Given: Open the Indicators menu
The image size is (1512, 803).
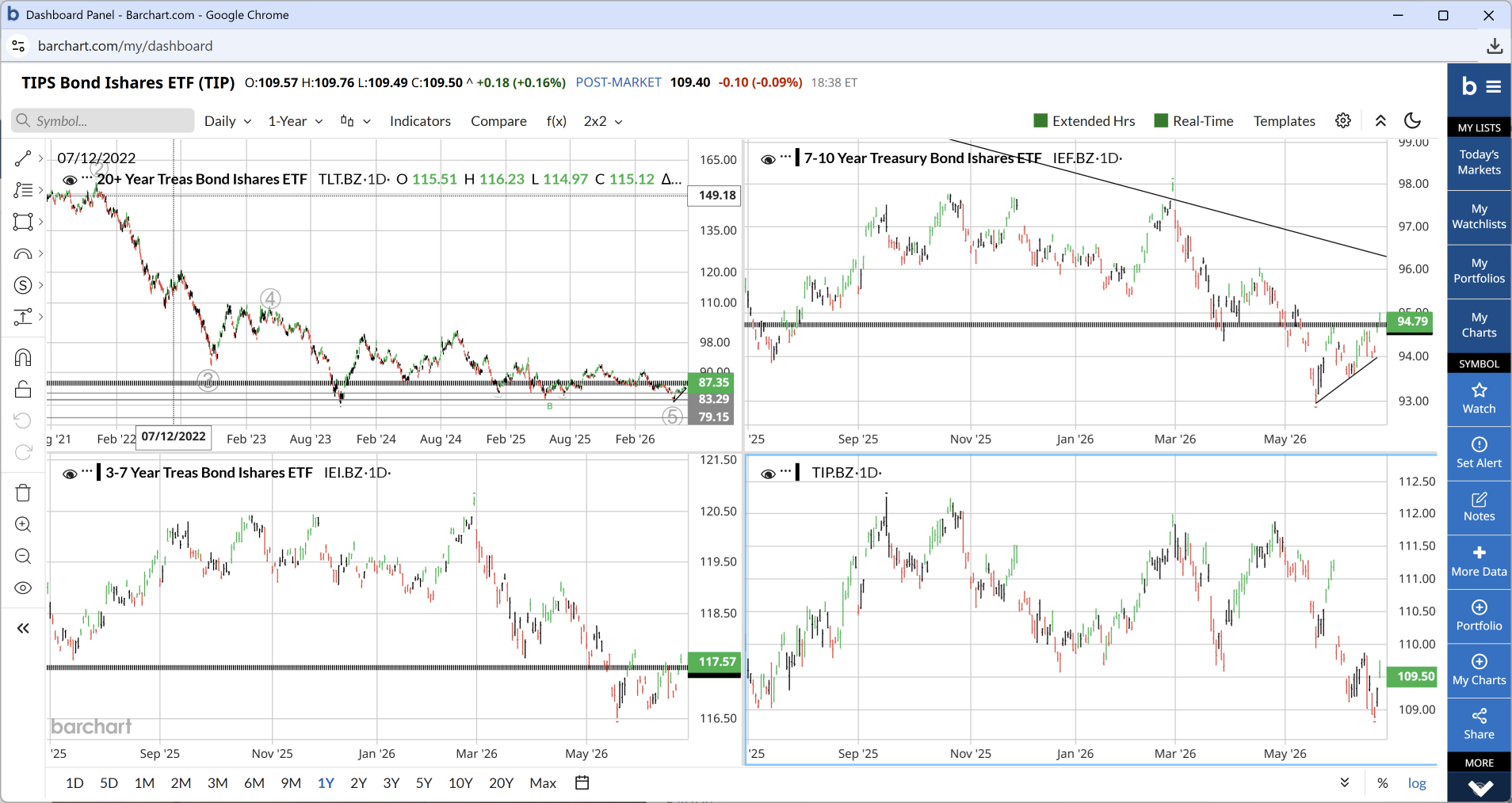Looking at the screenshot, I should click(420, 121).
